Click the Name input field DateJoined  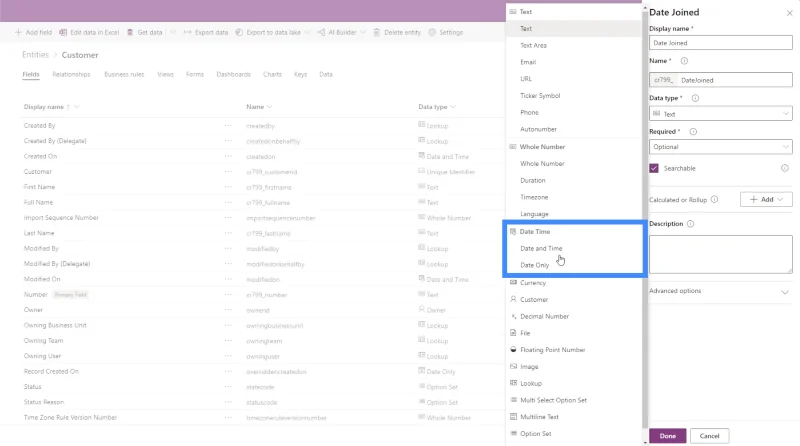[x=735, y=80]
